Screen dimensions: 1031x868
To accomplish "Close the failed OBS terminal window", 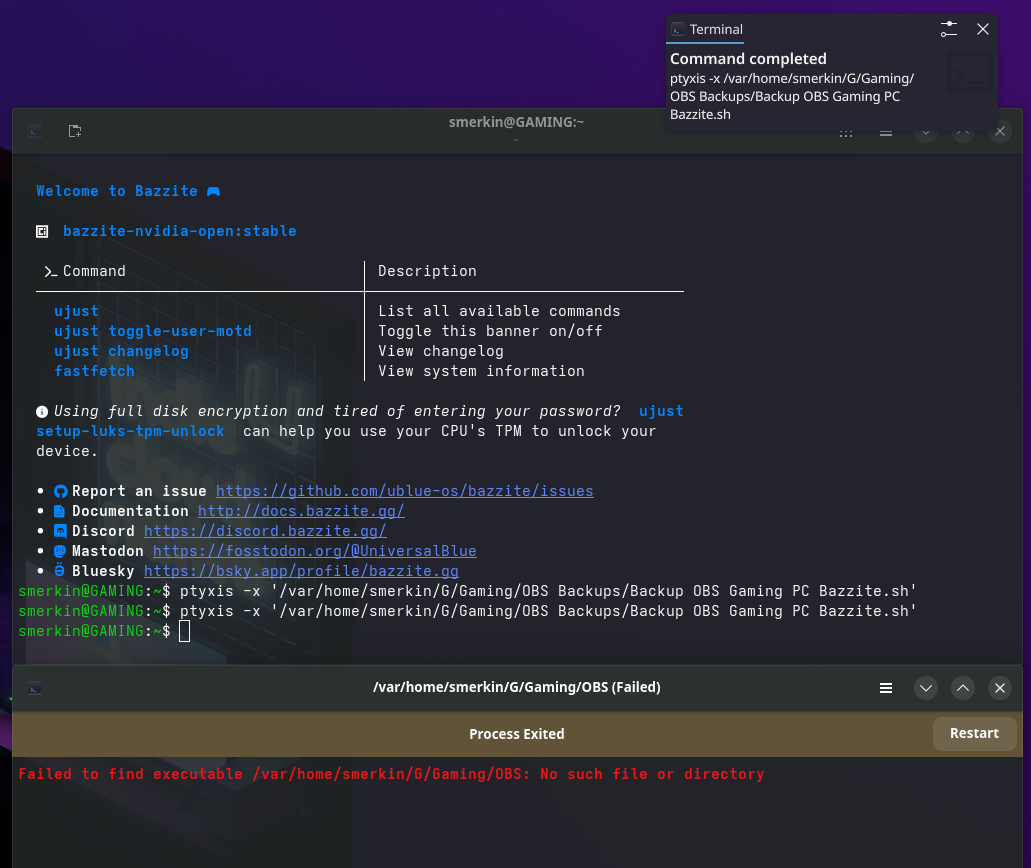I will [x=999, y=688].
